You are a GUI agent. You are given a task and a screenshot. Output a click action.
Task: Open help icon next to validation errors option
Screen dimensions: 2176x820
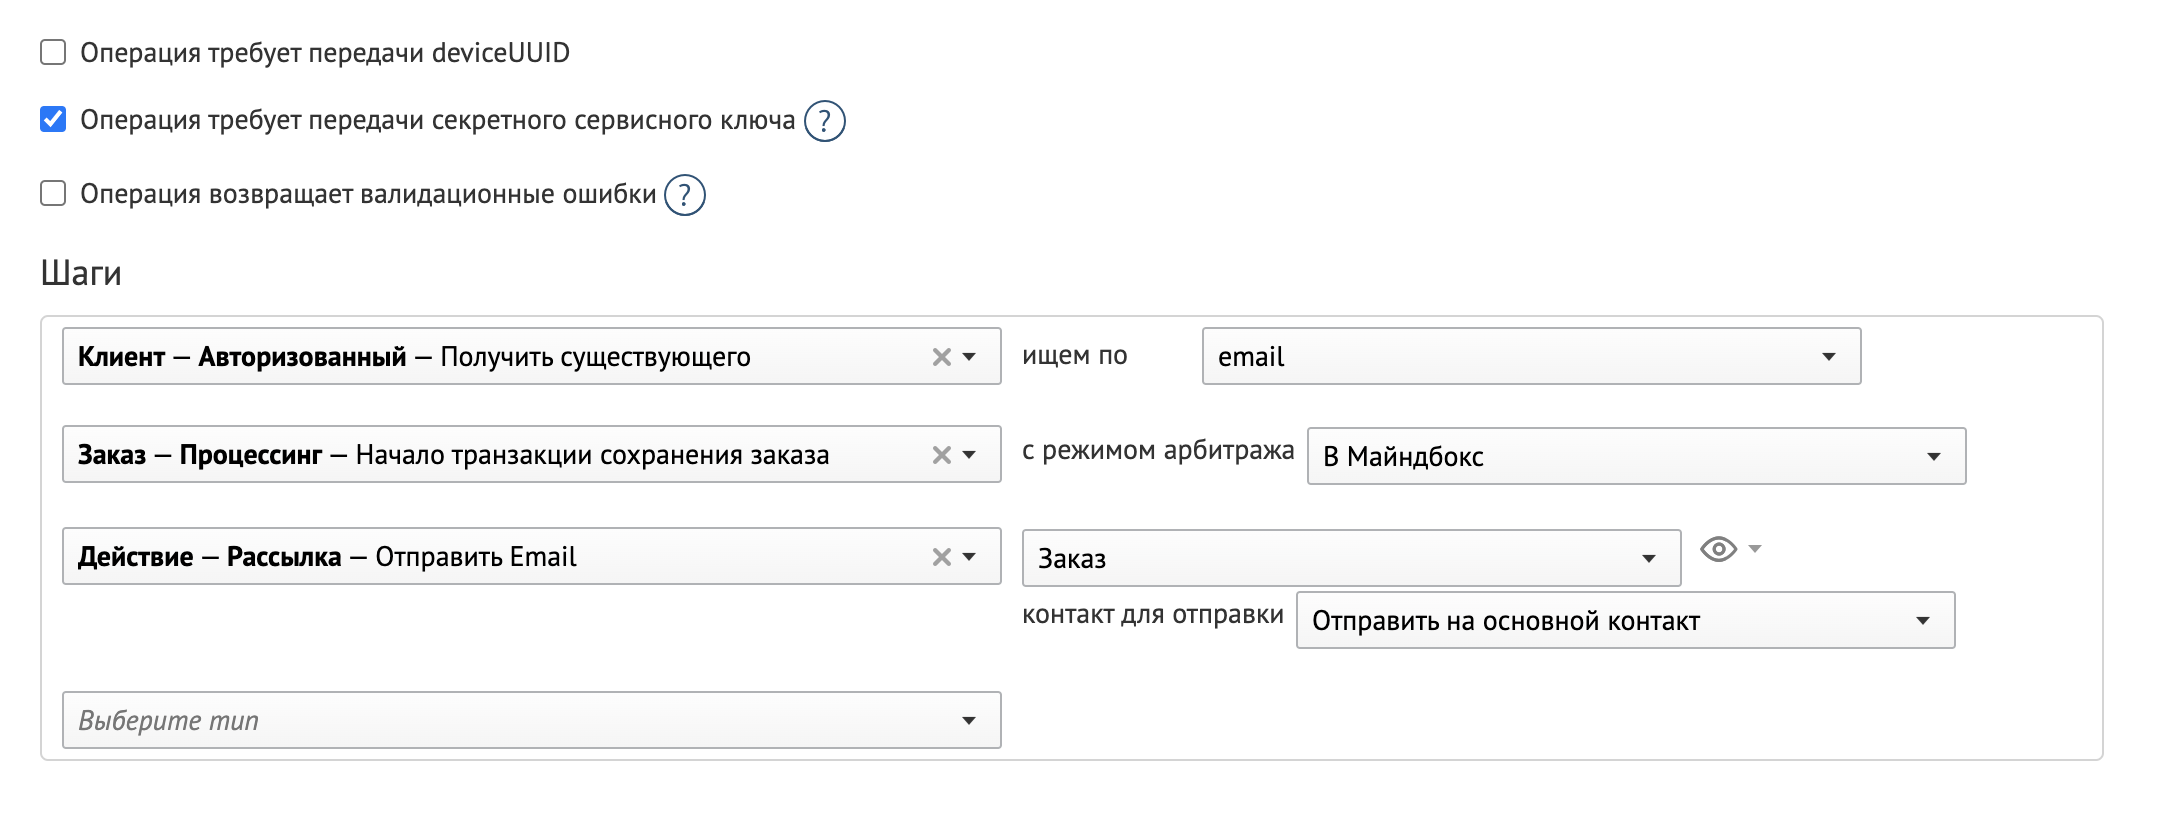click(685, 195)
